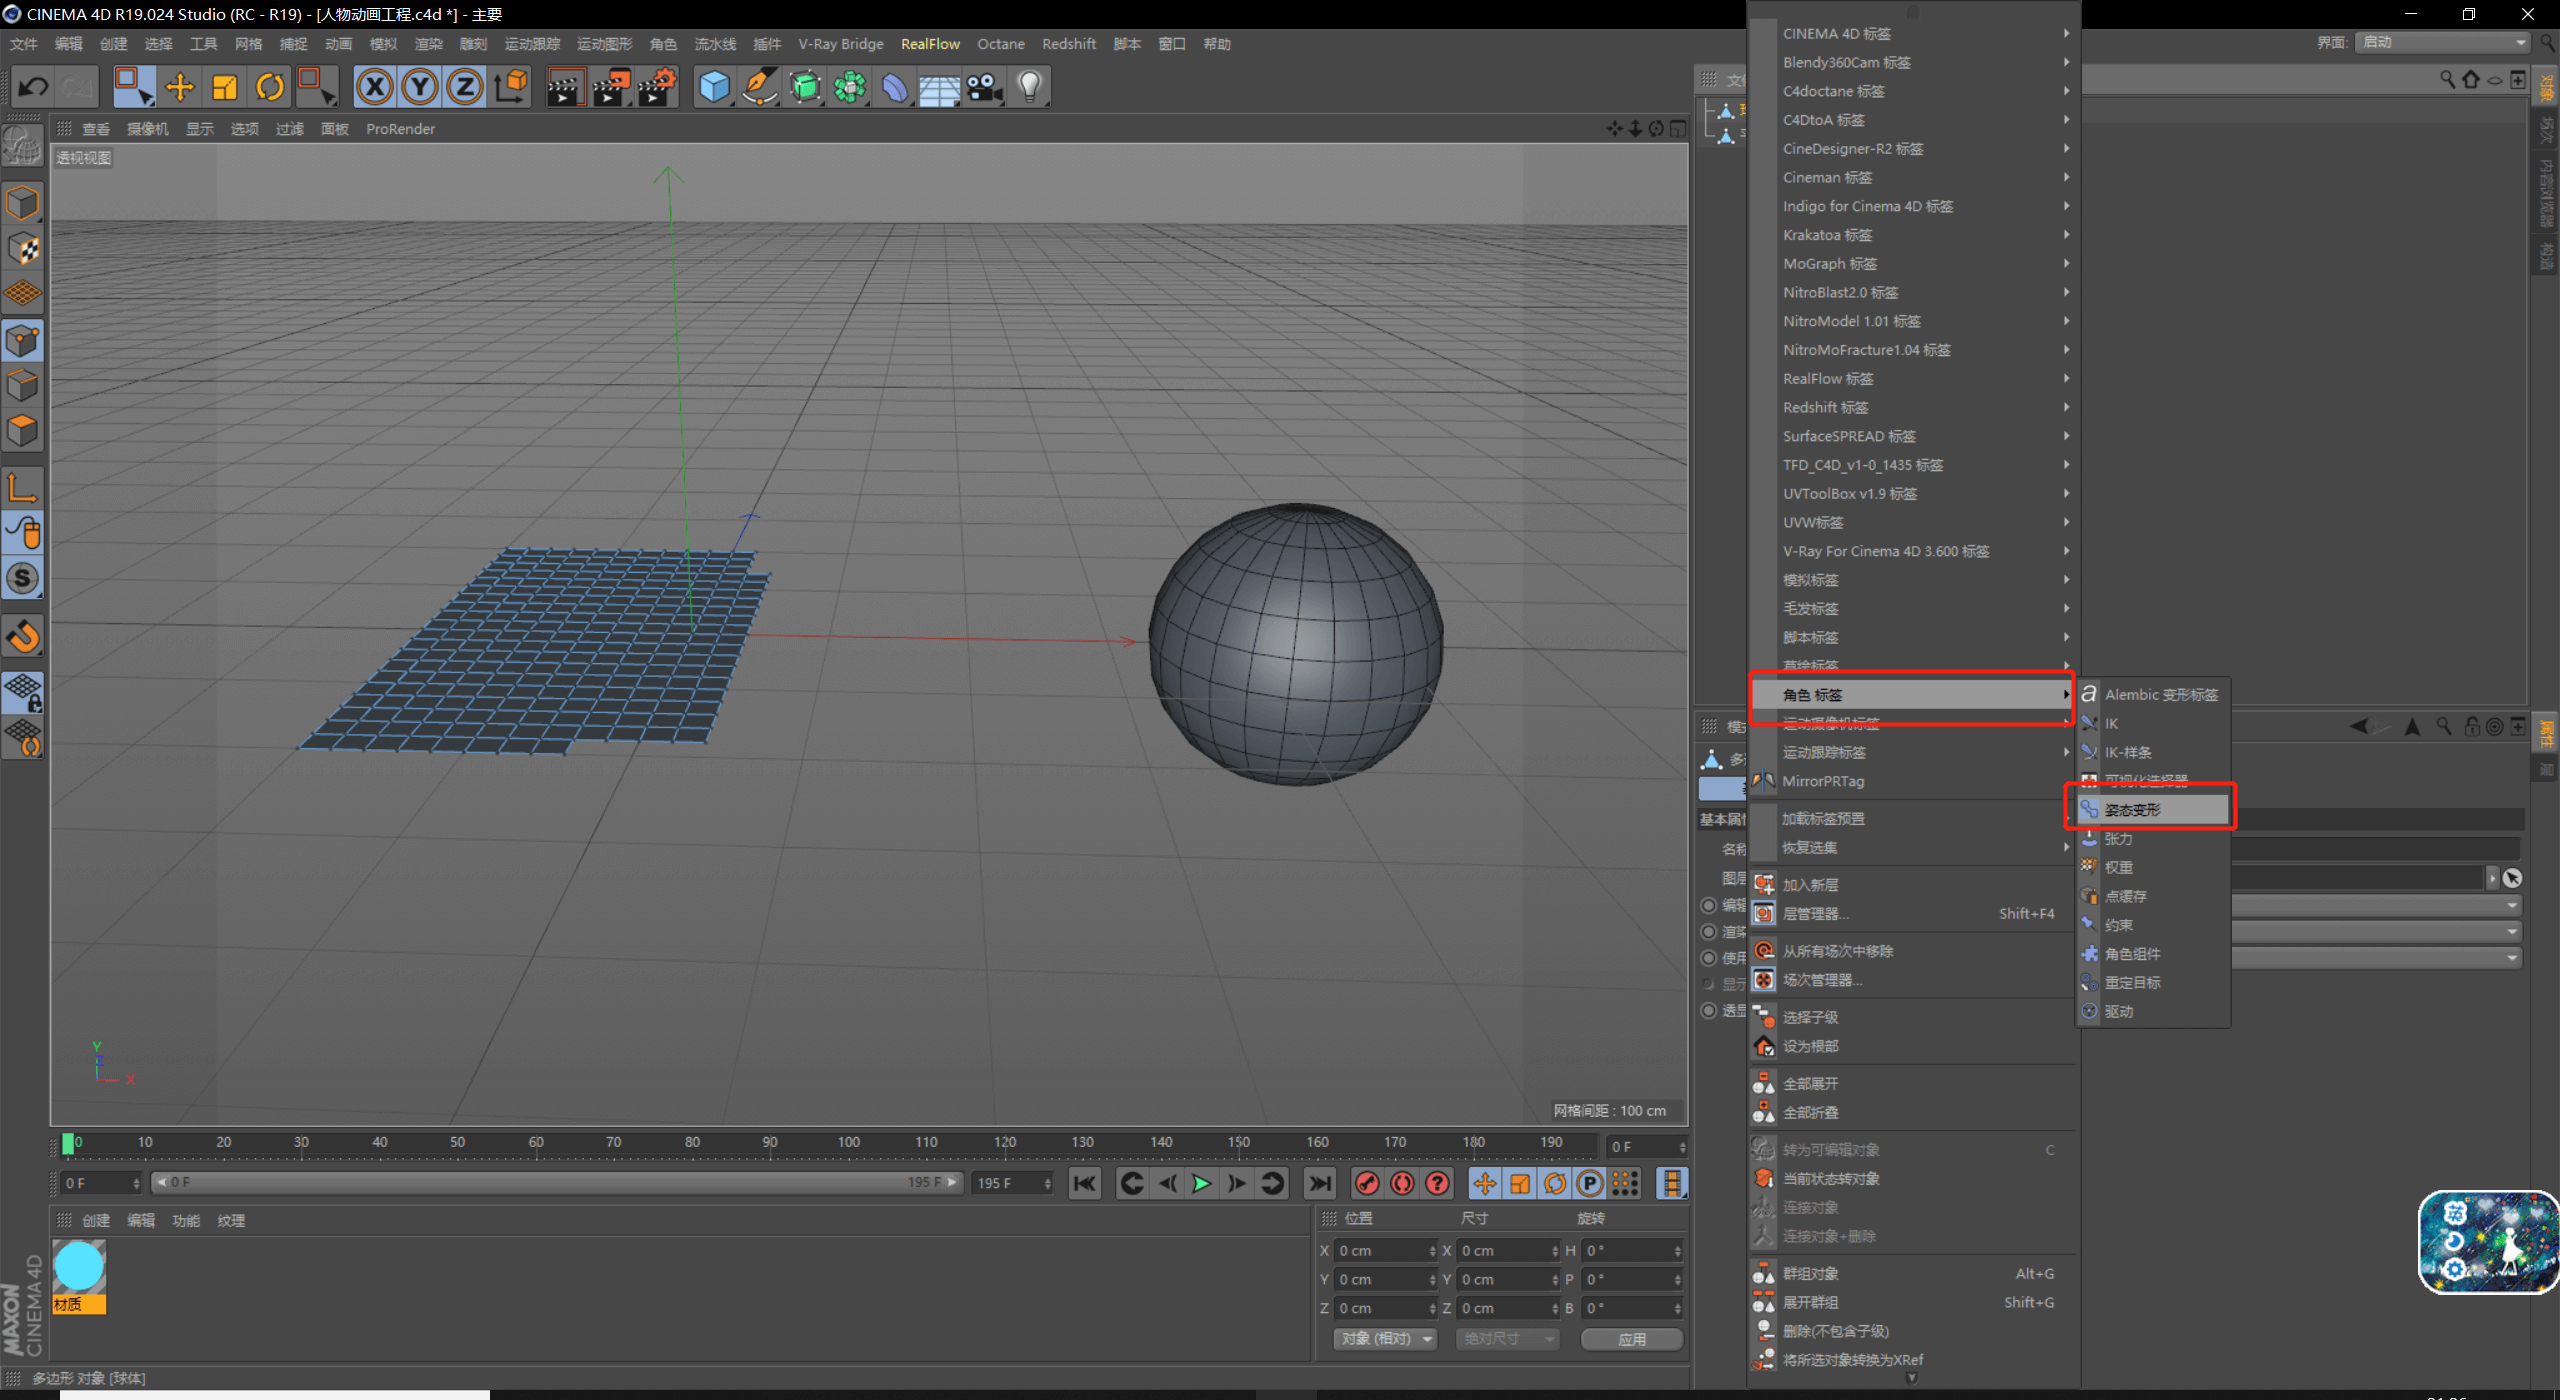Expand the CINEMA 4D 标签 submenu

[x=1912, y=34]
